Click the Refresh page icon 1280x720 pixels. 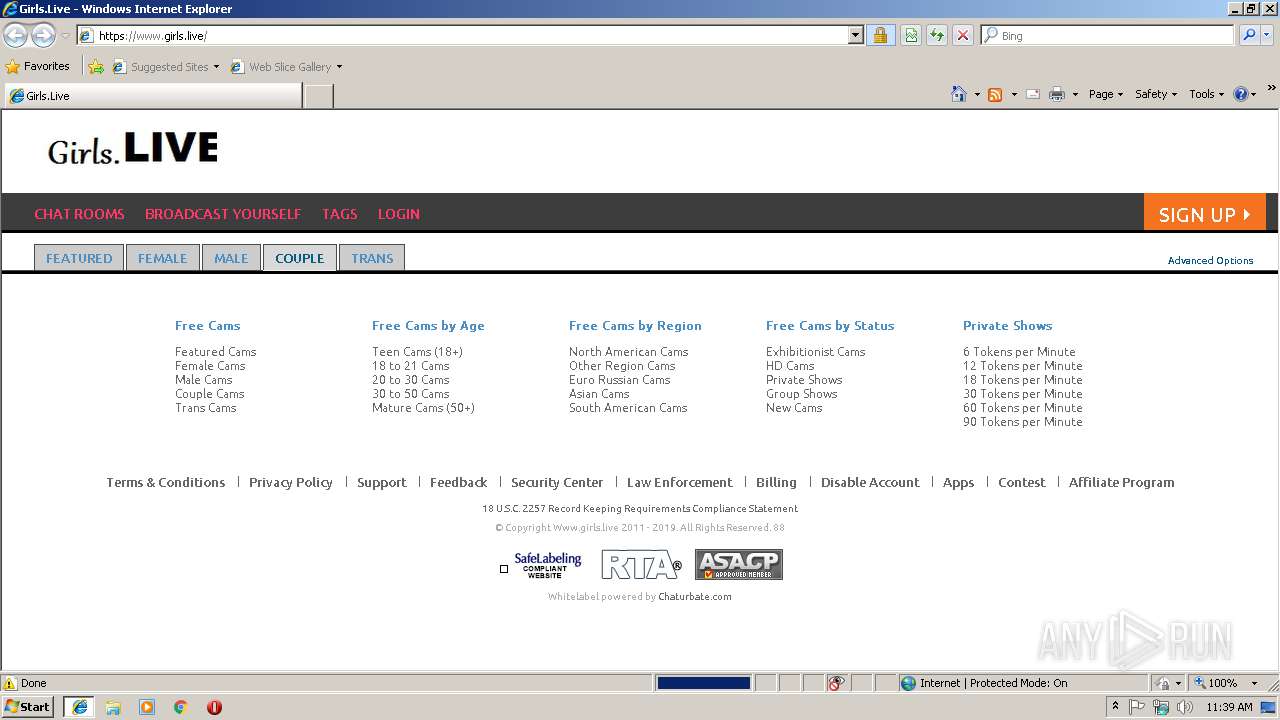(937, 35)
